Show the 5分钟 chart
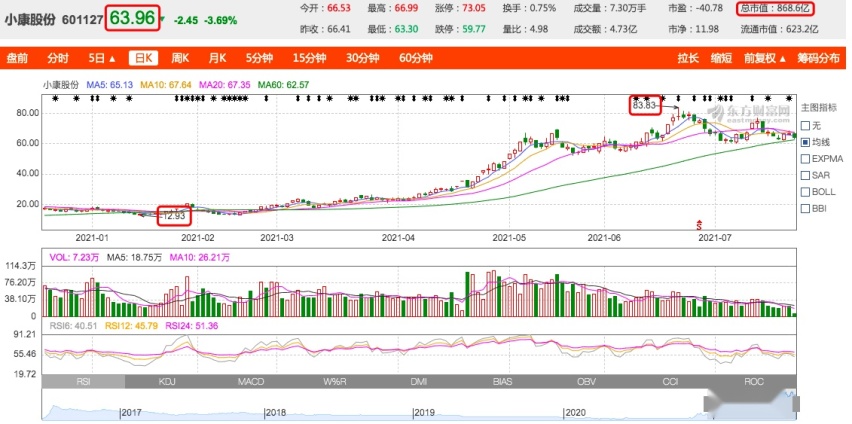This screenshot has width=852, height=424. pyautogui.click(x=259, y=58)
